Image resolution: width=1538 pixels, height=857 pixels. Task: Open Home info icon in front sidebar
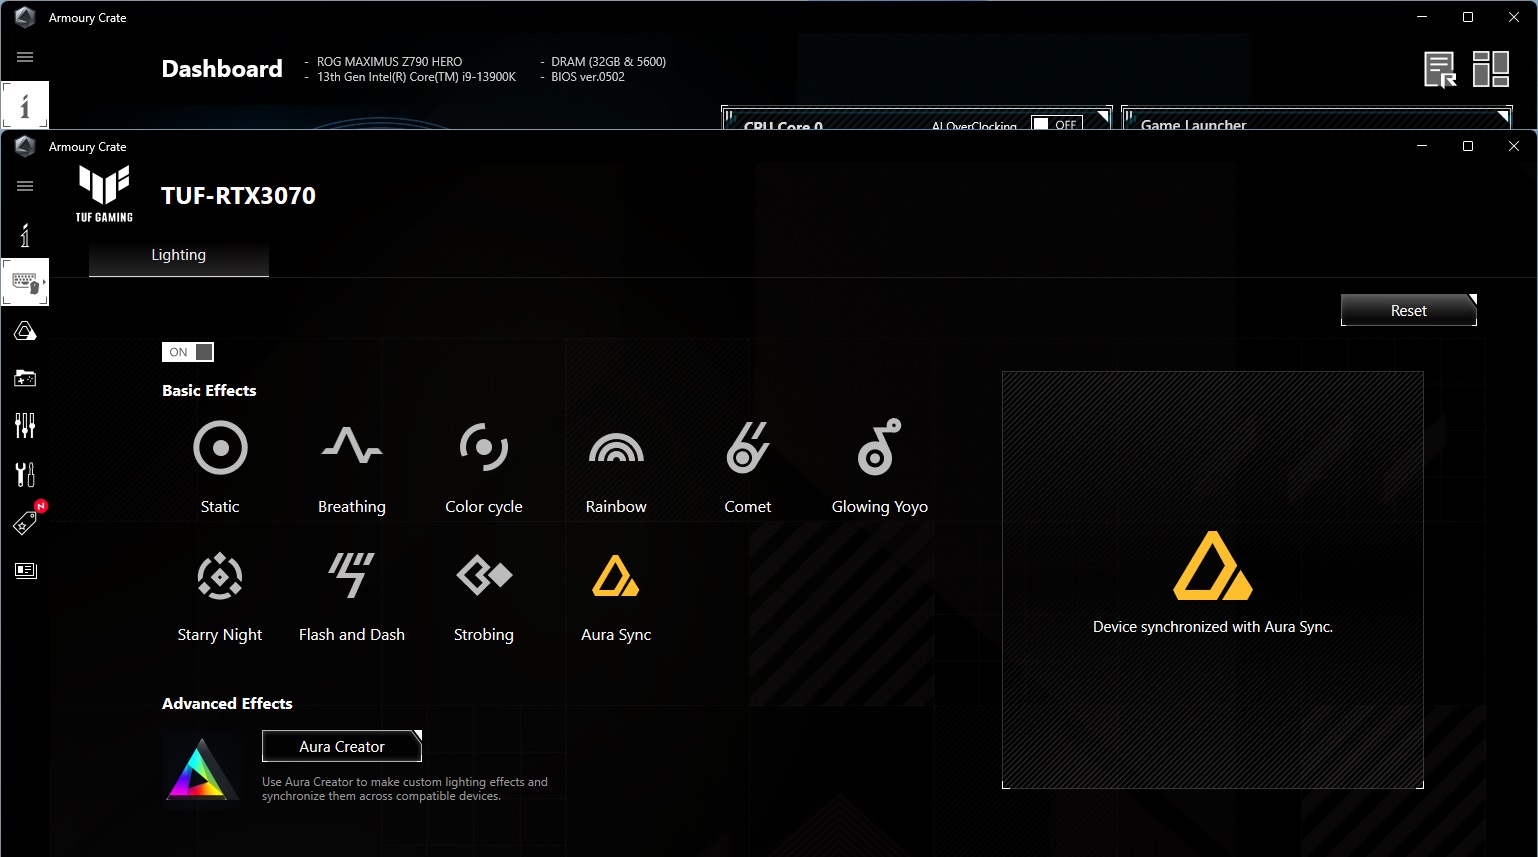[x=25, y=235]
